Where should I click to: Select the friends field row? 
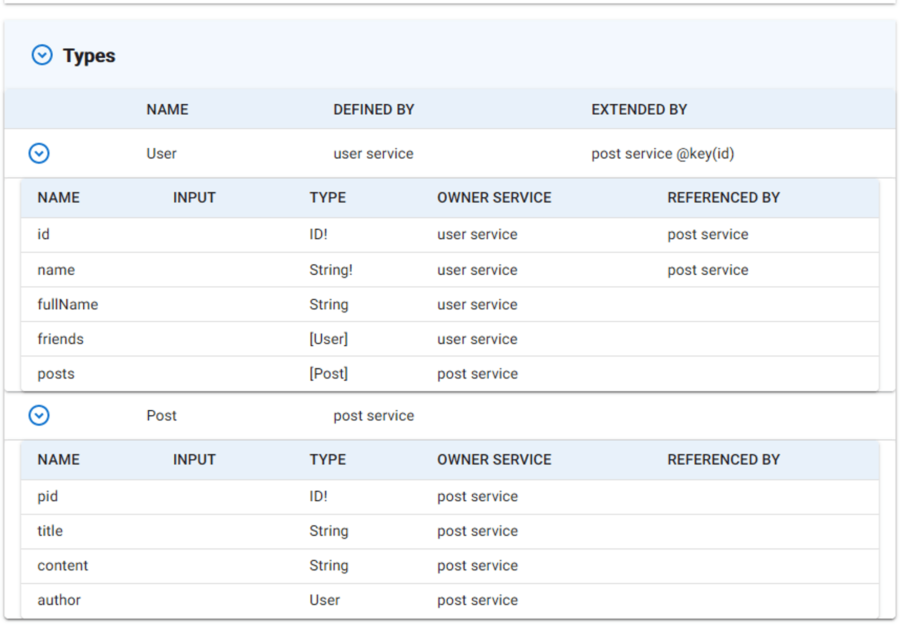point(450,339)
